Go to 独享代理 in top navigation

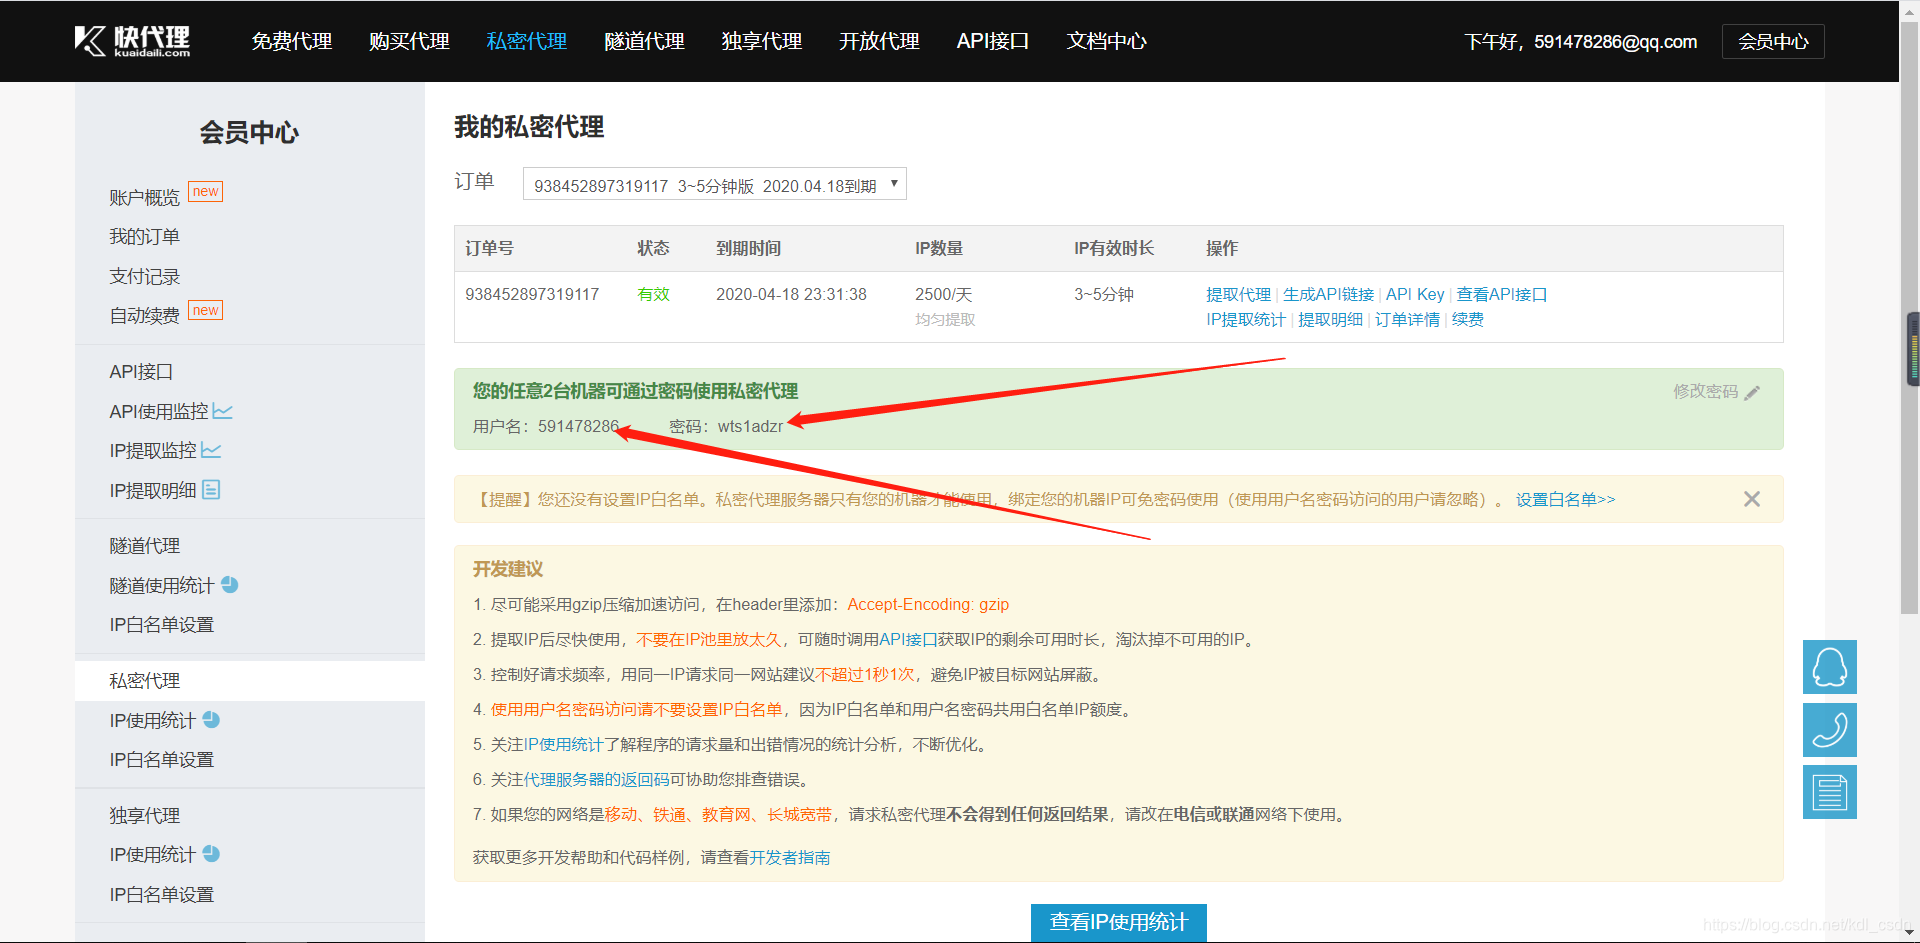pos(762,41)
